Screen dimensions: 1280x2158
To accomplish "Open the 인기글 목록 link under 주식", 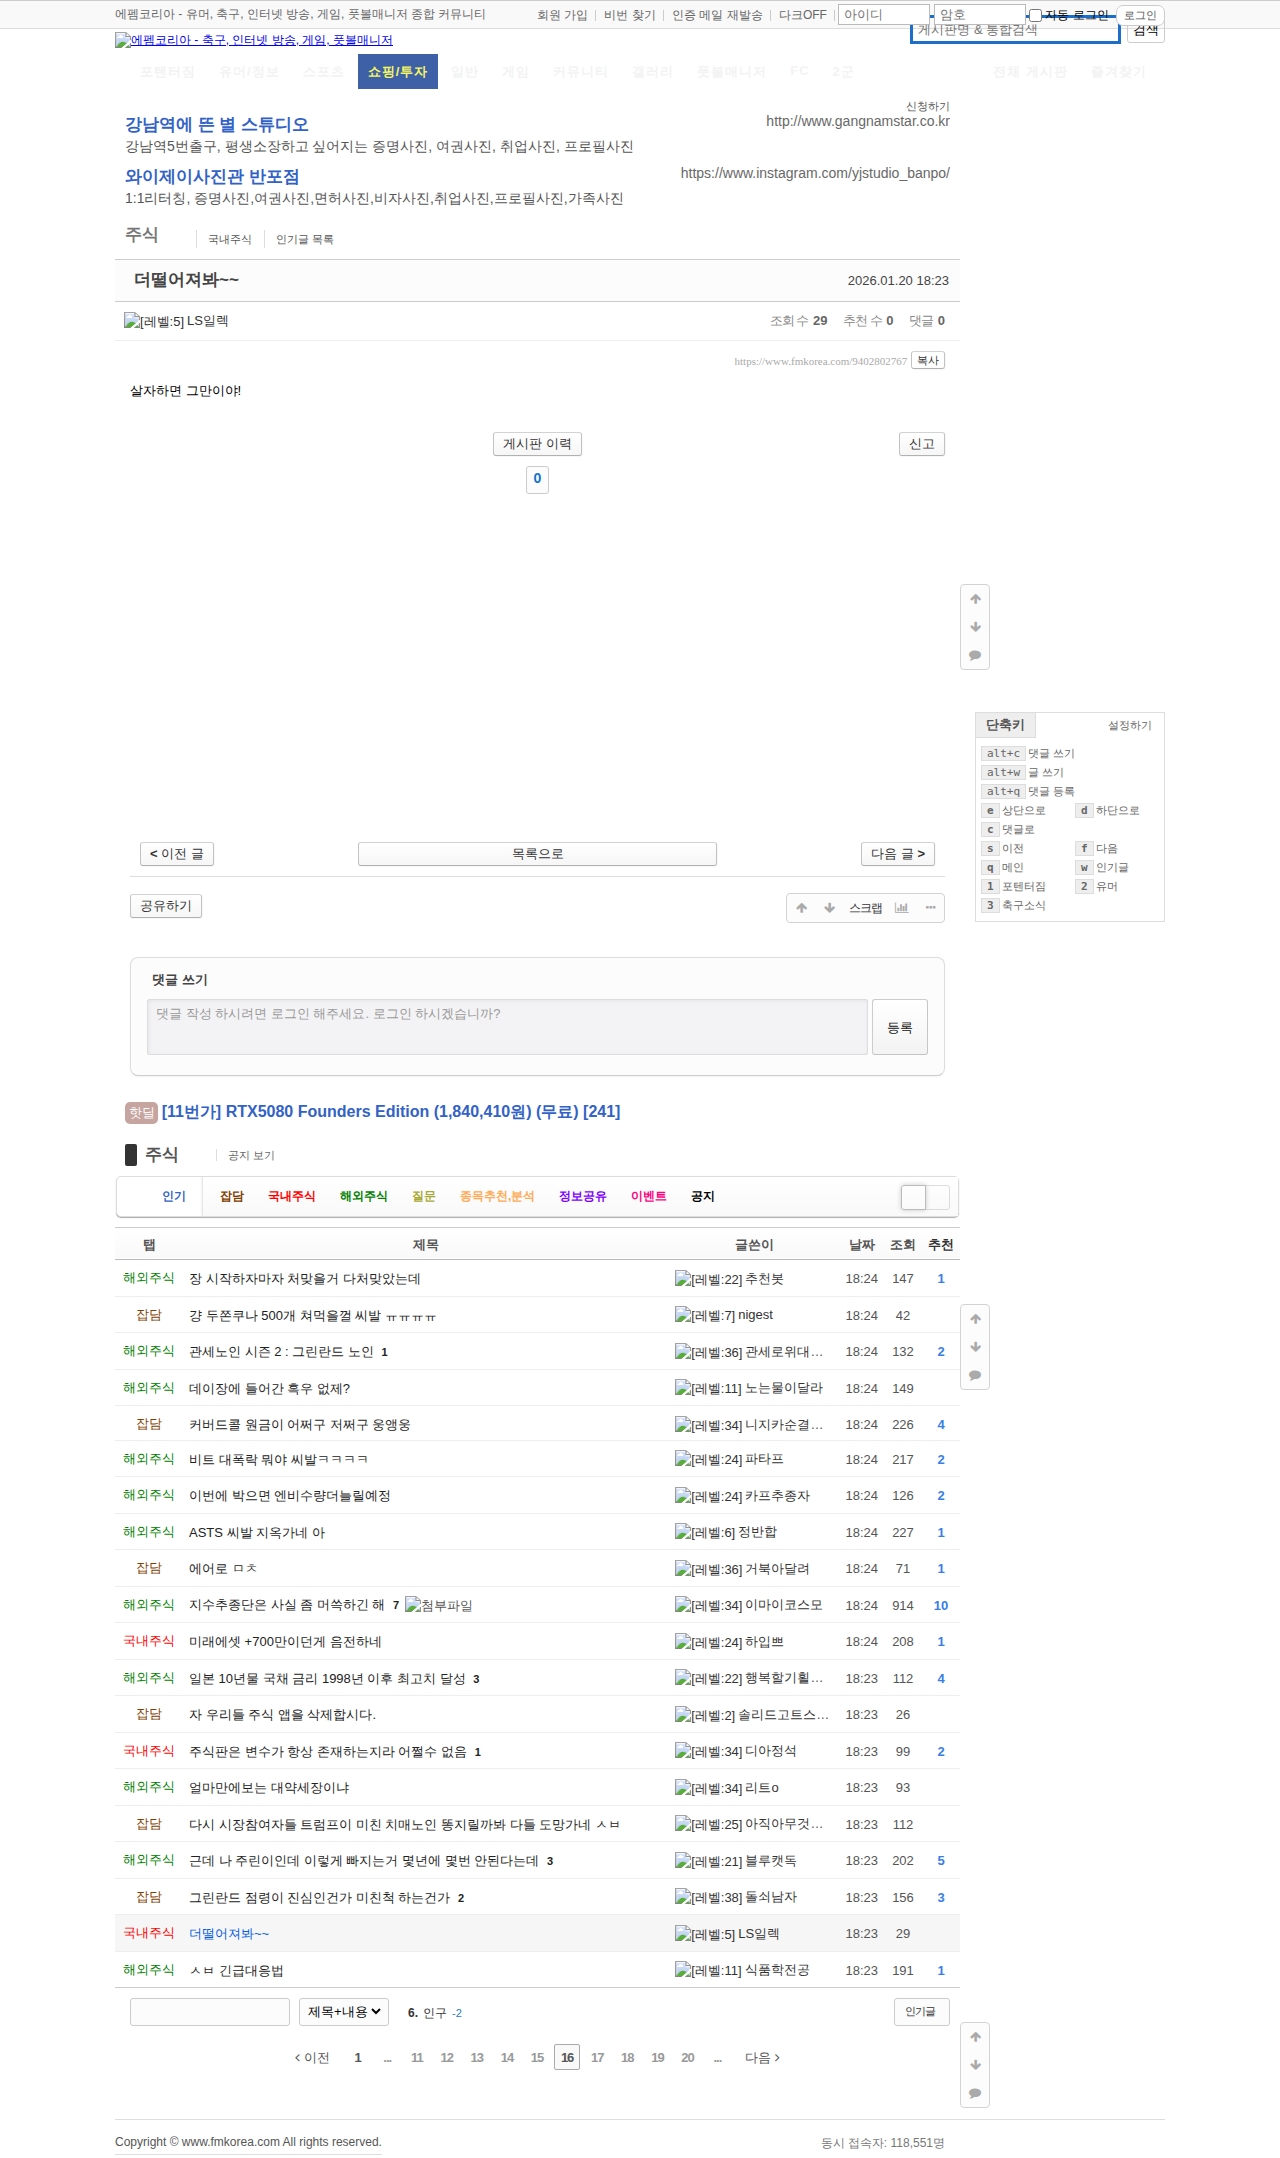I will pos(305,240).
